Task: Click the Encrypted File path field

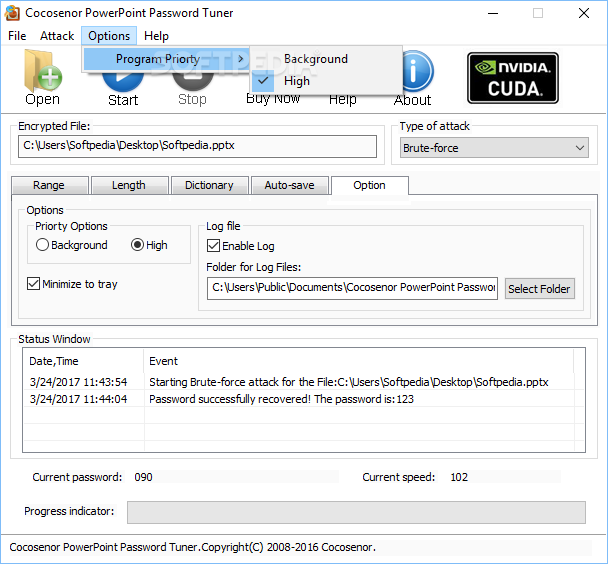Action: [197, 146]
